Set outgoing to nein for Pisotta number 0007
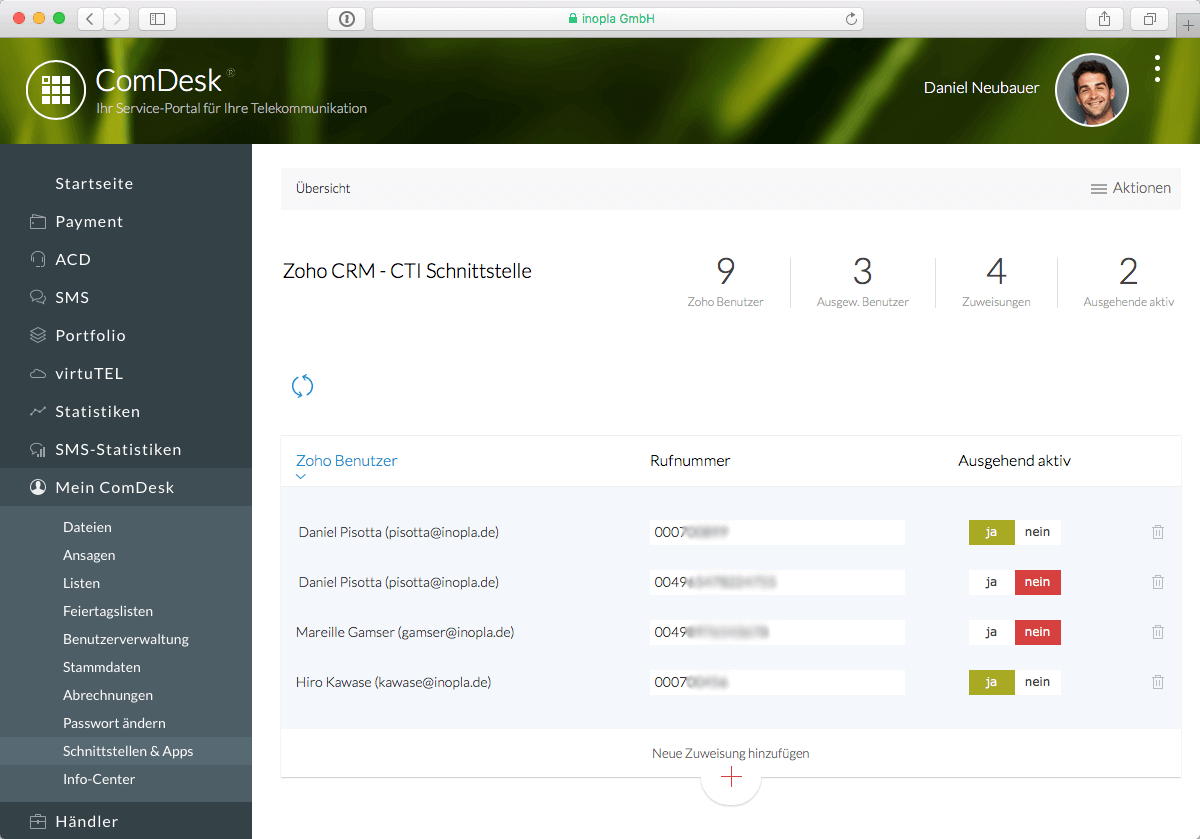The width and height of the screenshot is (1200, 839). (x=1038, y=532)
